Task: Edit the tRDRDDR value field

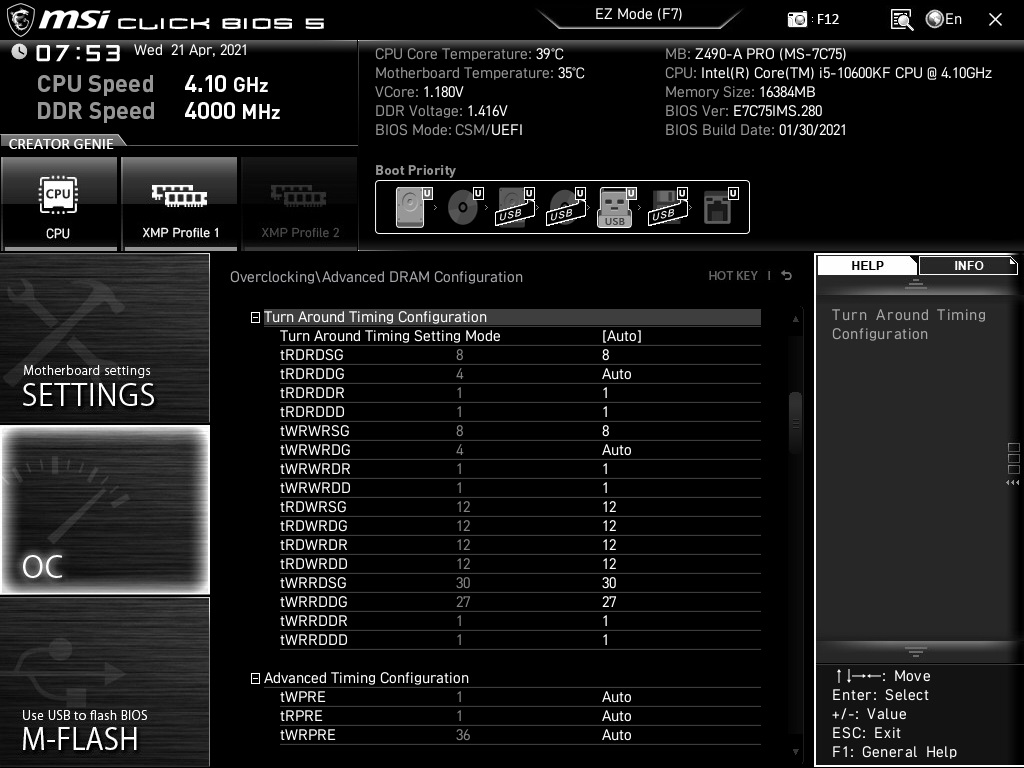Action: click(605, 392)
